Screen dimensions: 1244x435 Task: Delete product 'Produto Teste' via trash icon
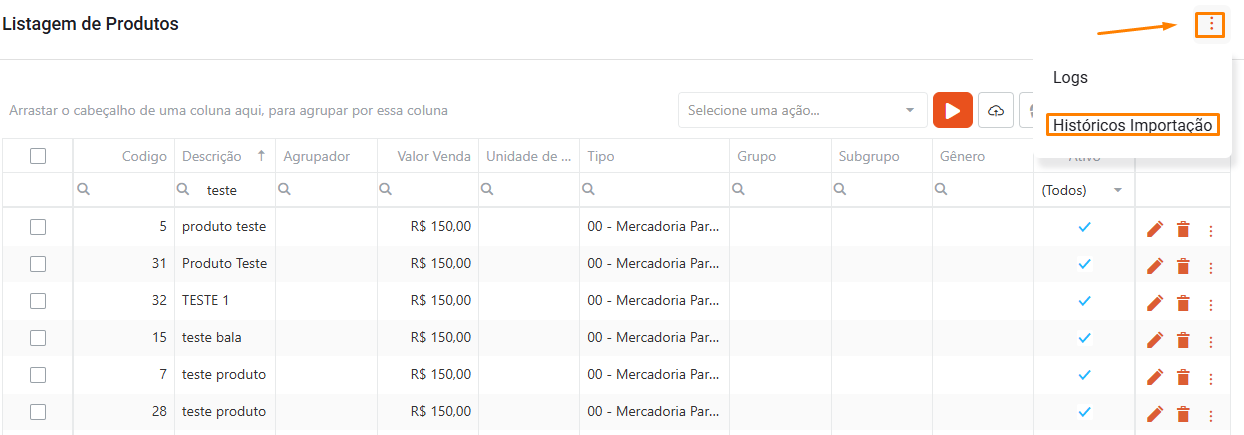click(1183, 266)
